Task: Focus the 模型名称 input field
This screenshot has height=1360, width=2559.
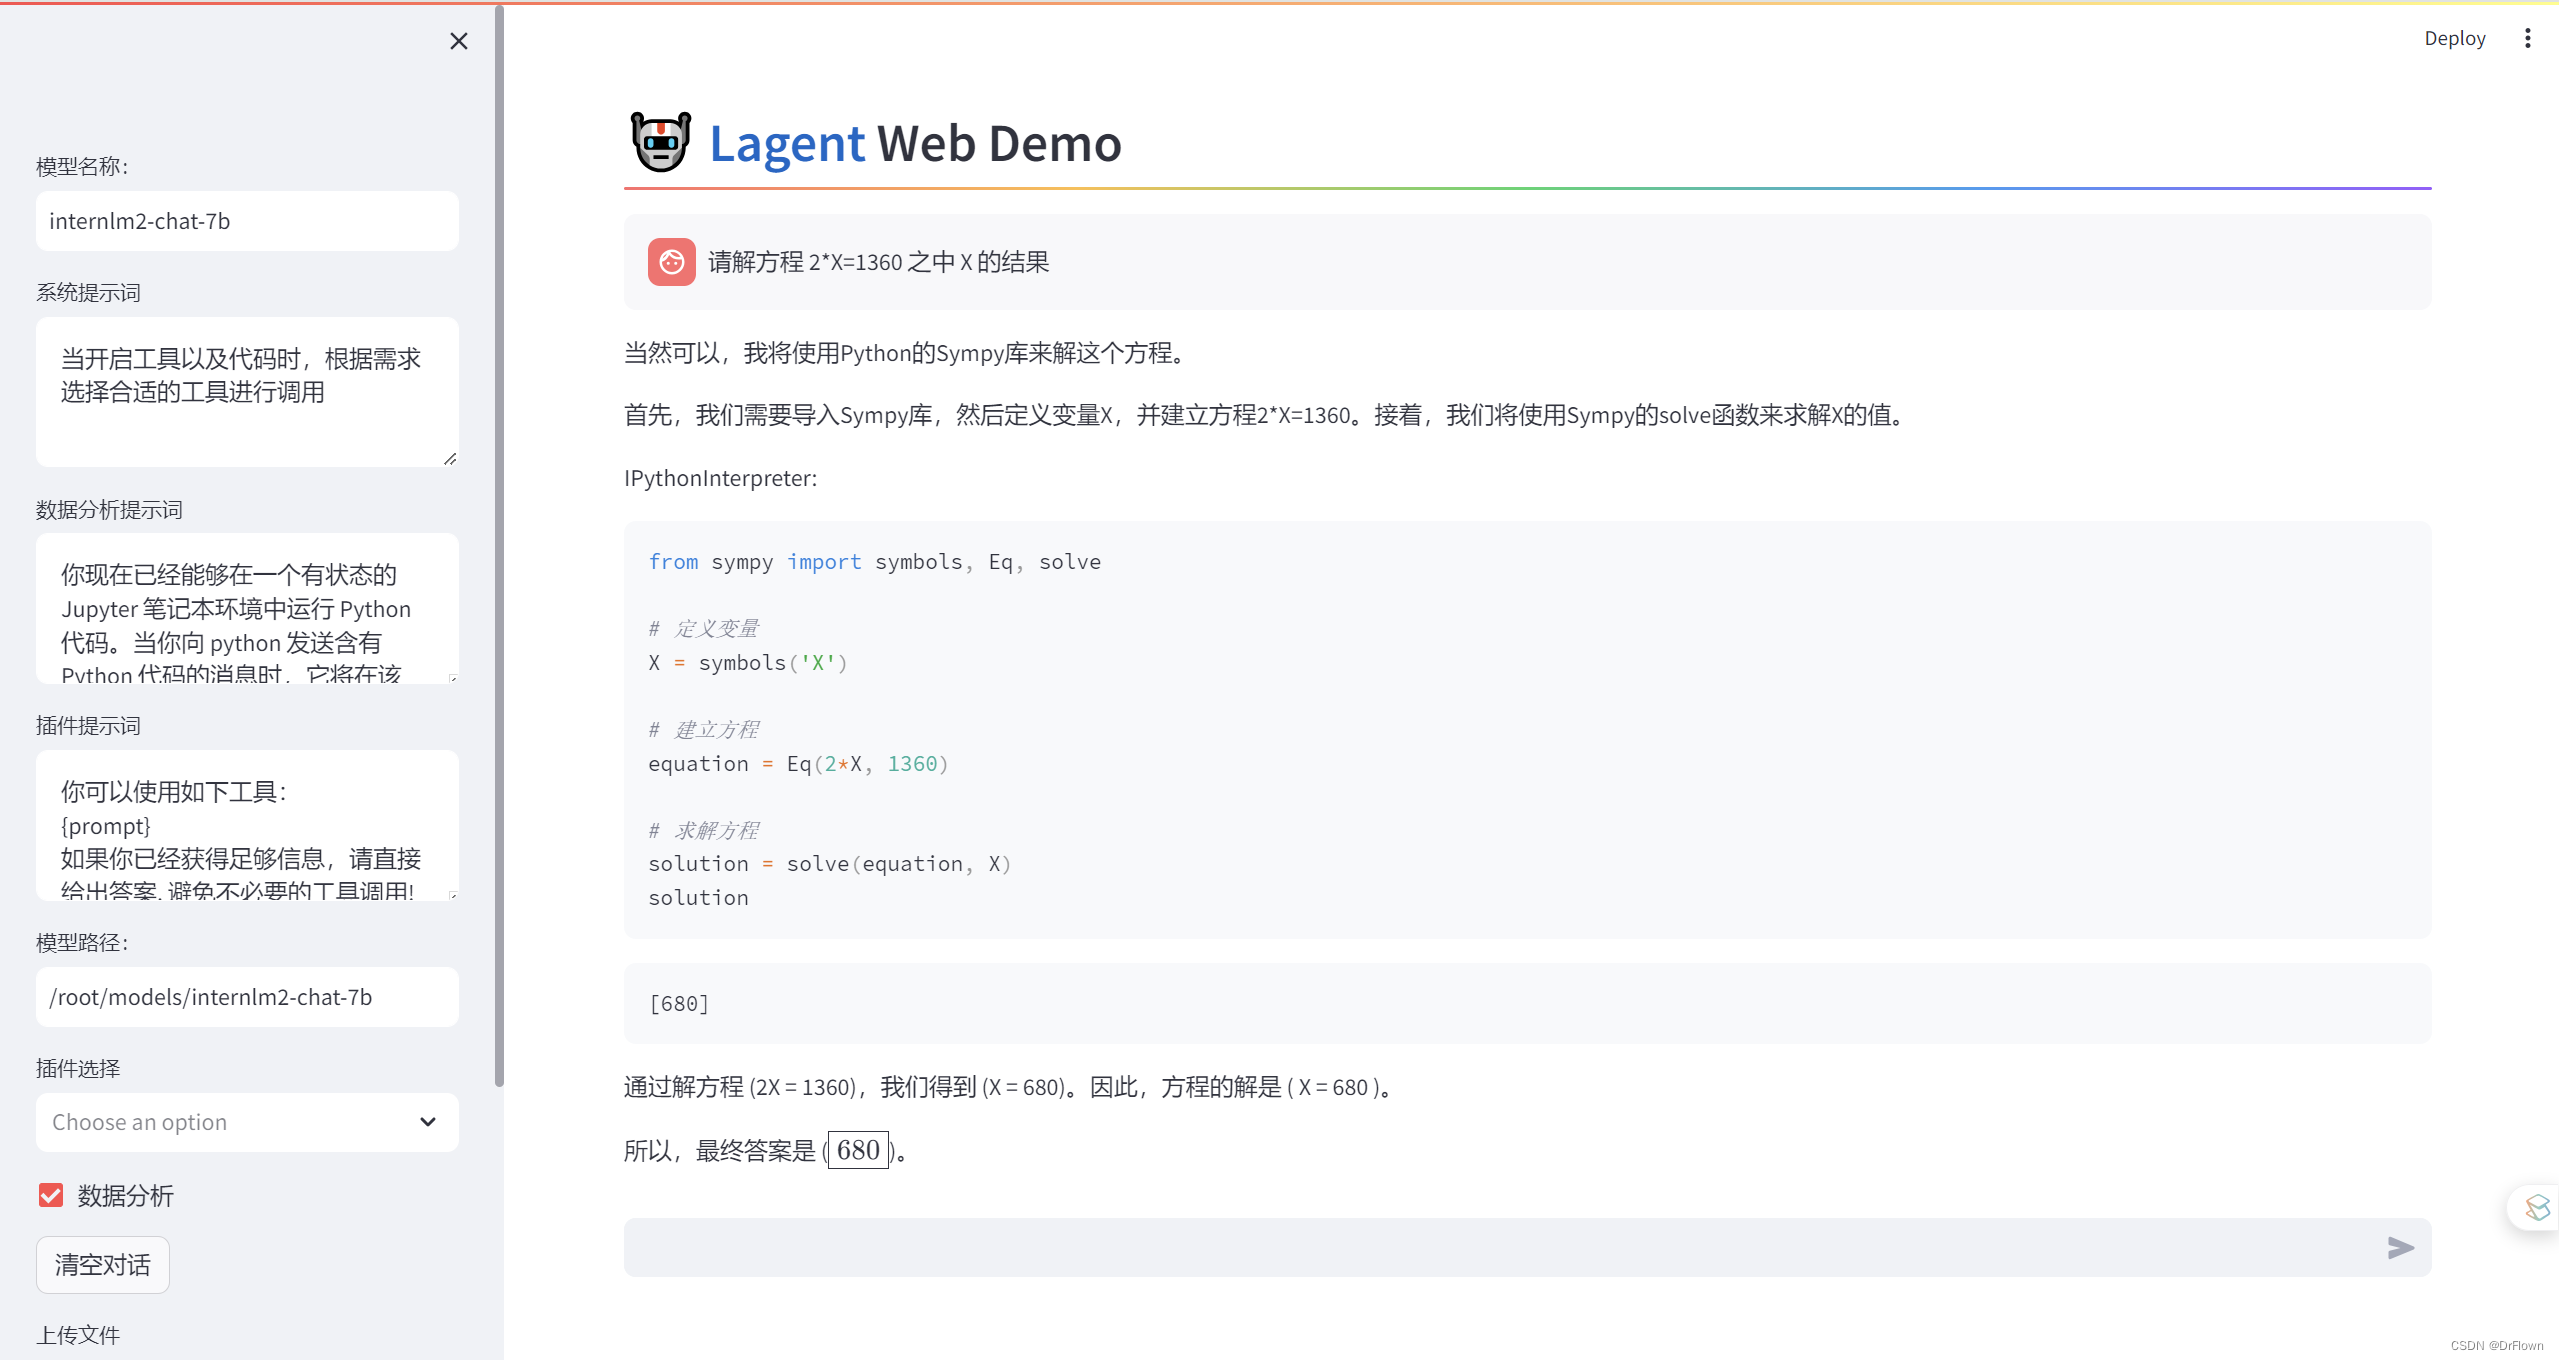Action: pos(247,221)
